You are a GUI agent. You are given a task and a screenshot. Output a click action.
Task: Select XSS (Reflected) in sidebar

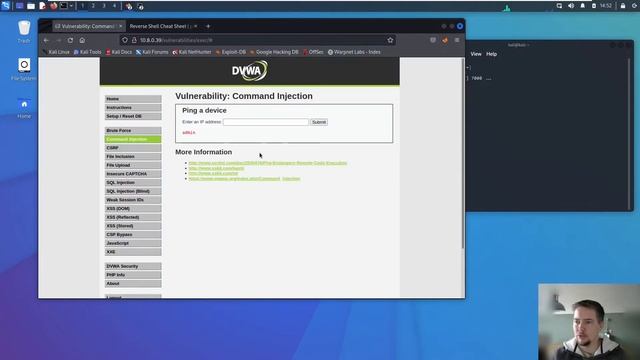[x=133, y=217]
